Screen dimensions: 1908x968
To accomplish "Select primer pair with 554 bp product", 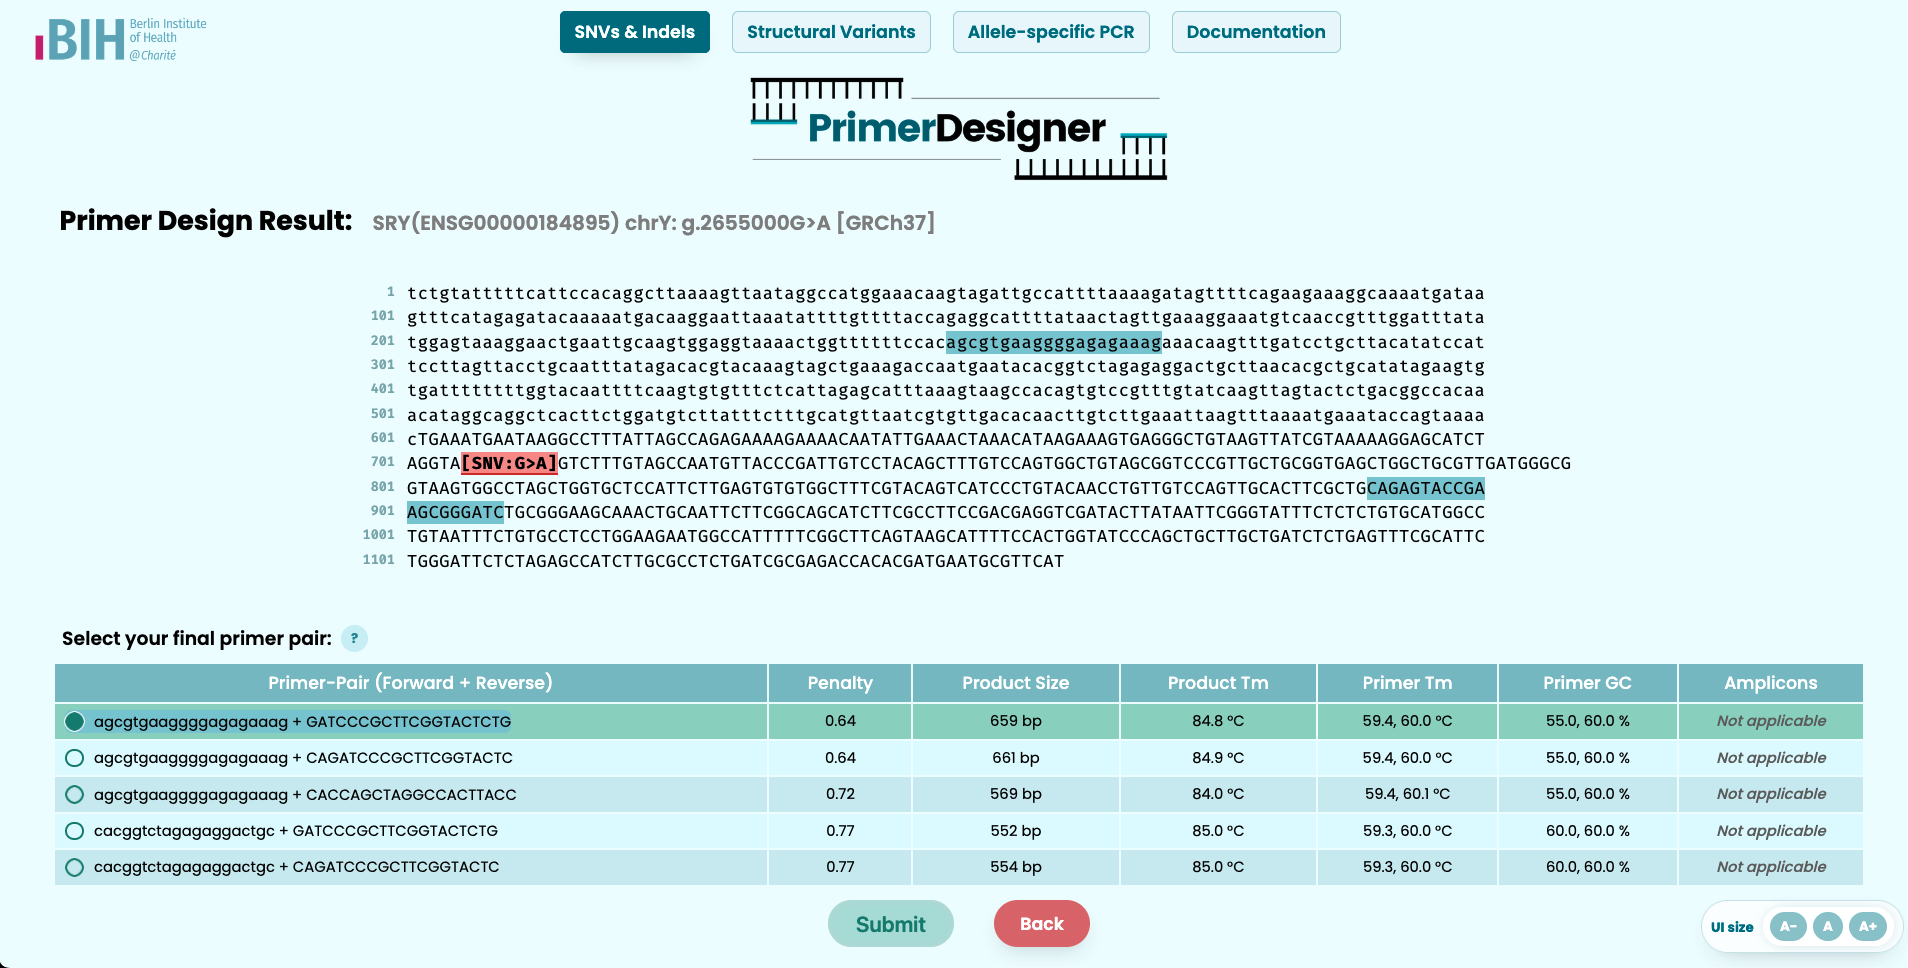I will pos(74,867).
